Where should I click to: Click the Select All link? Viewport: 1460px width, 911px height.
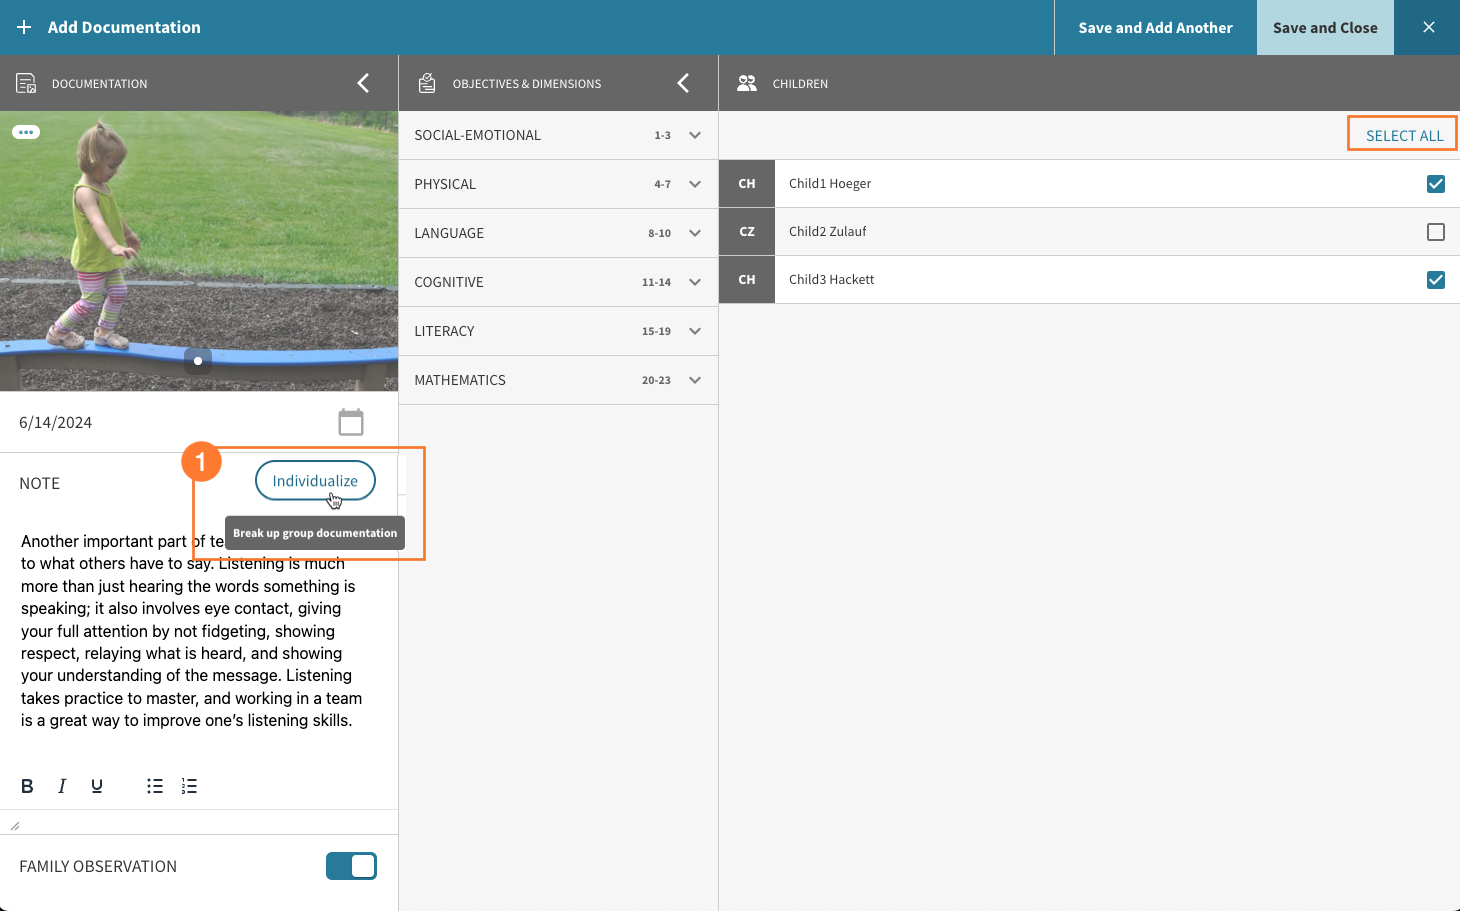click(x=1401, y=133)
